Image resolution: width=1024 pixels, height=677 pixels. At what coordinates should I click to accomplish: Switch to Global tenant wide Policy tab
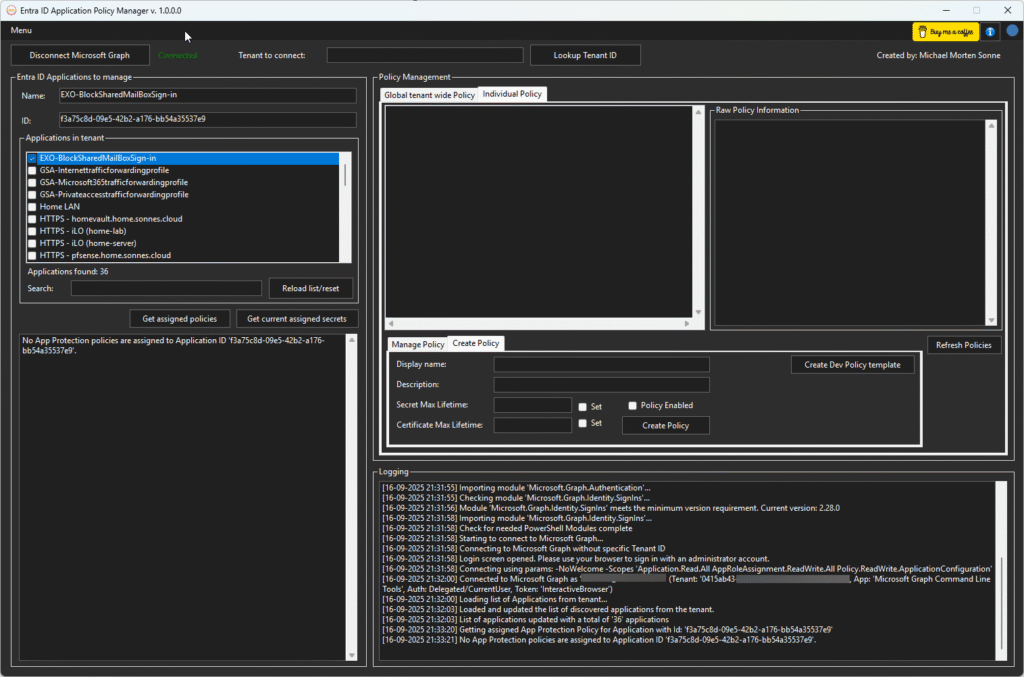(429, 95)
